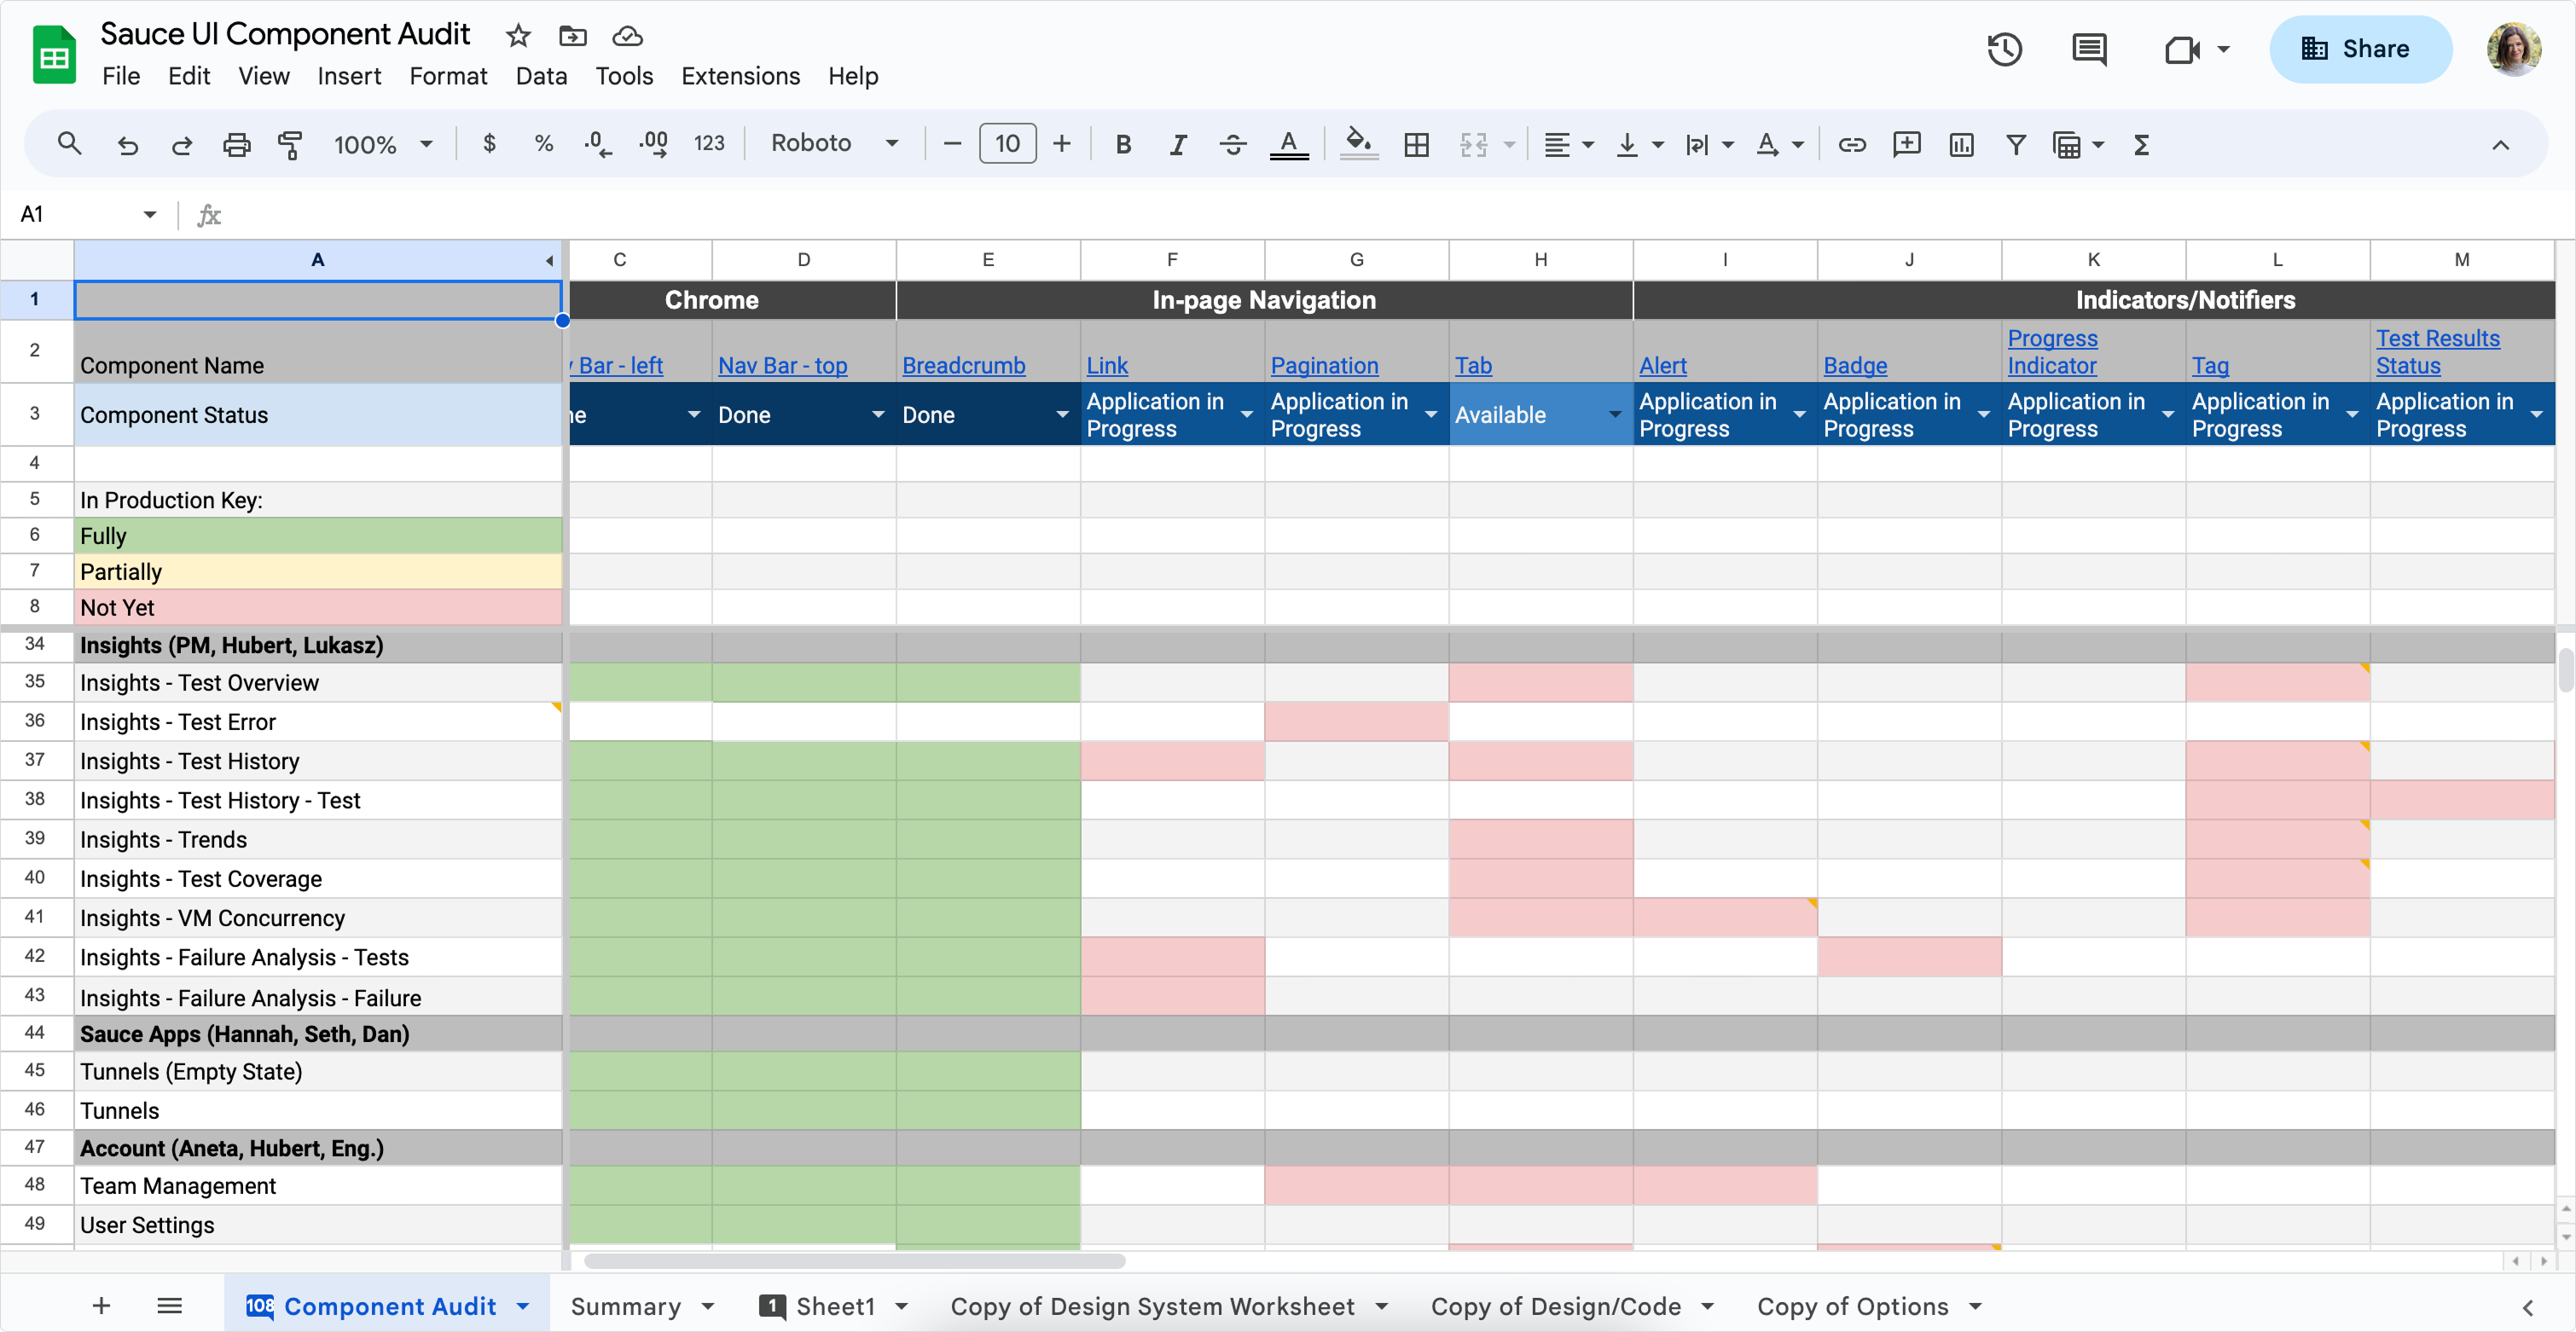Open the Roboto font dropdown

coord(834,144)
